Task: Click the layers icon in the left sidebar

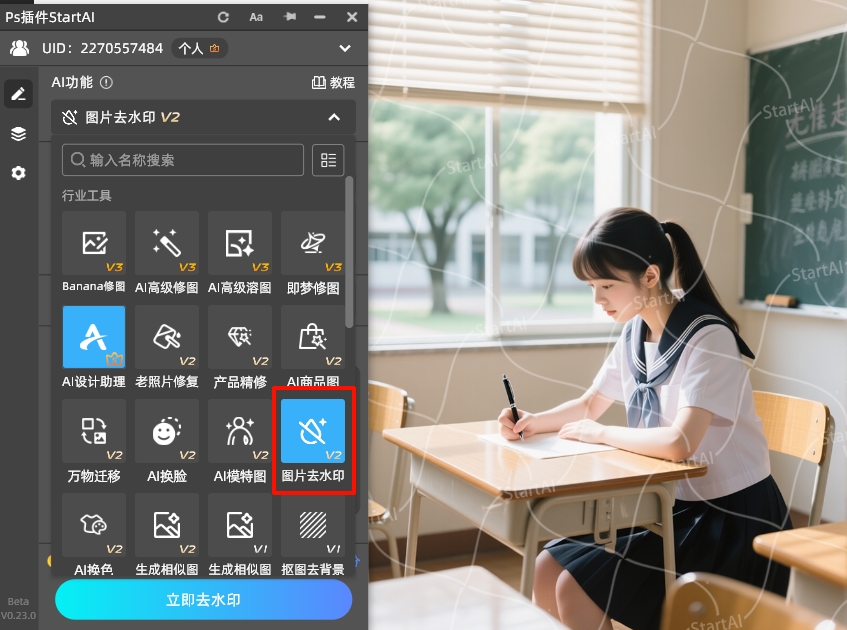Action: click(17, 133)
